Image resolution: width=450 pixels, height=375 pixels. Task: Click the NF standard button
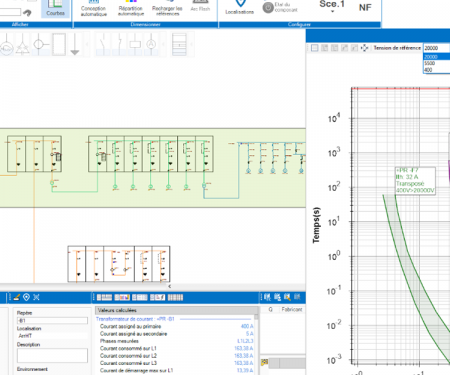(365, 7)
